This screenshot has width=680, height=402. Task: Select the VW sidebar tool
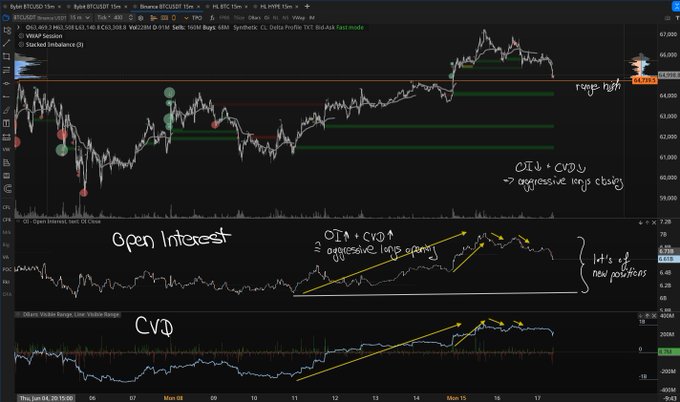click(7, 149)
